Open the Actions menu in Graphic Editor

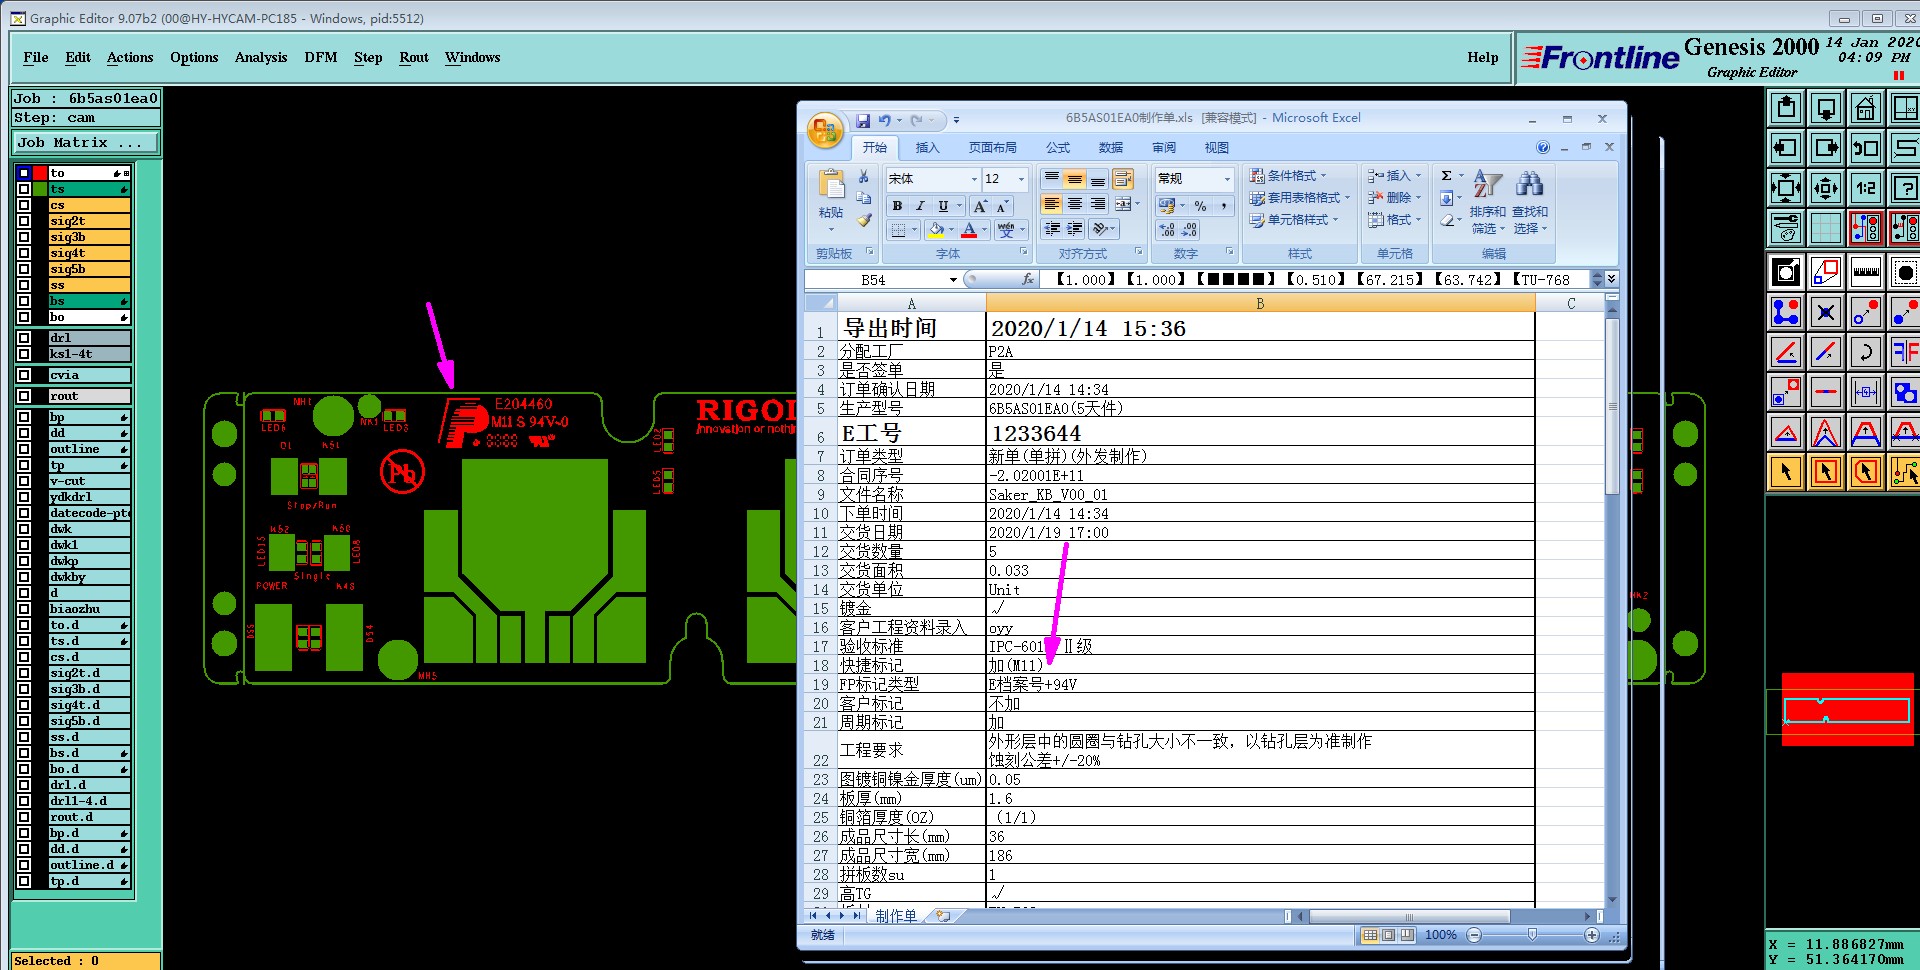[130, 58]
